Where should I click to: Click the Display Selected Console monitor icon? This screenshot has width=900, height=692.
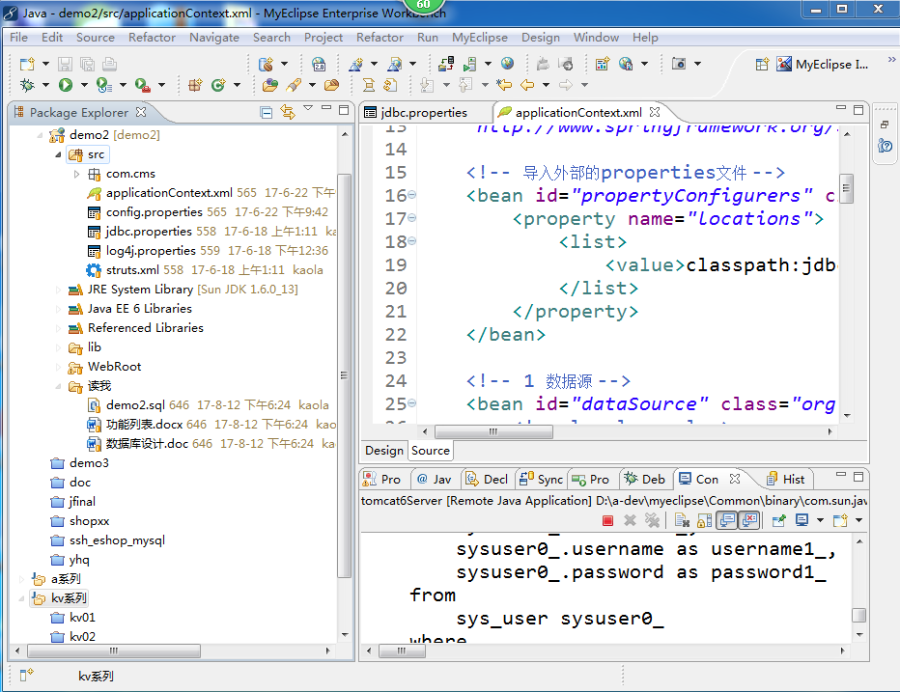click(802, 520)
